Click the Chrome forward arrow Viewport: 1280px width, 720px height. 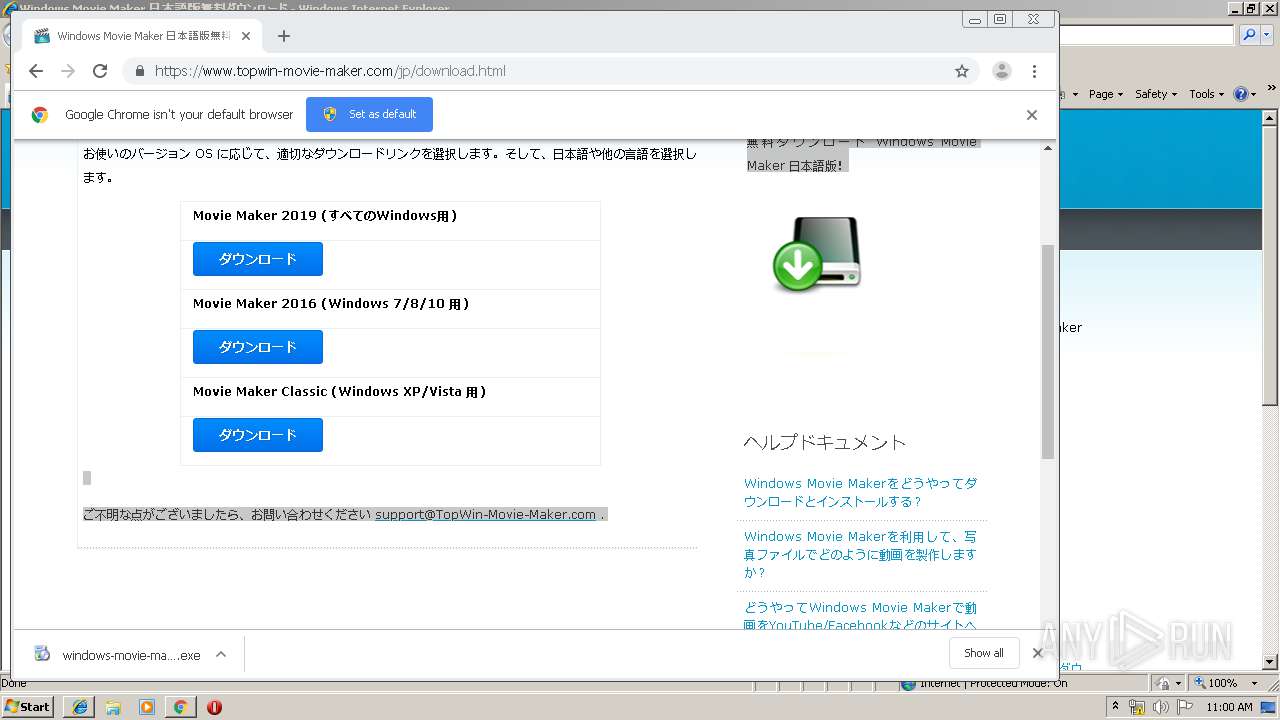coord(68,71)
